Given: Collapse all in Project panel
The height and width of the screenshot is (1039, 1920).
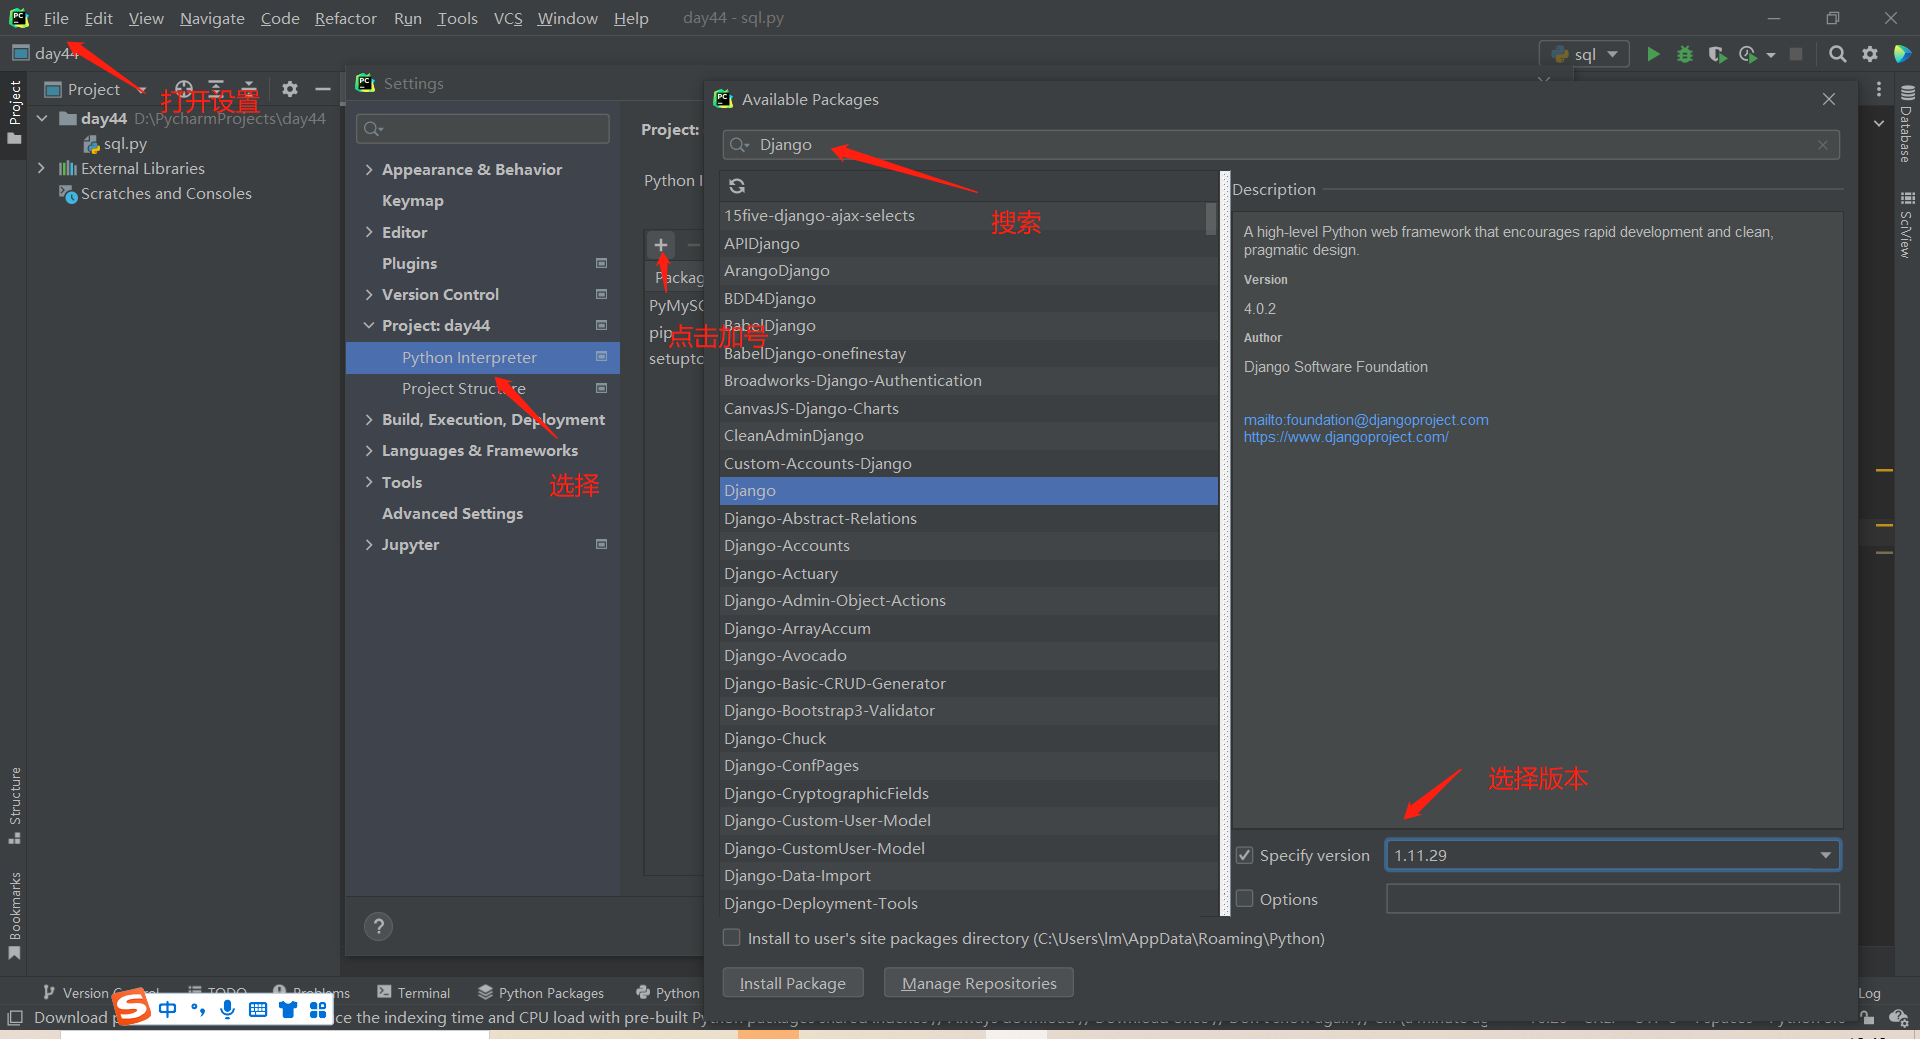Looking at the screenshot, I should [250, 89].
